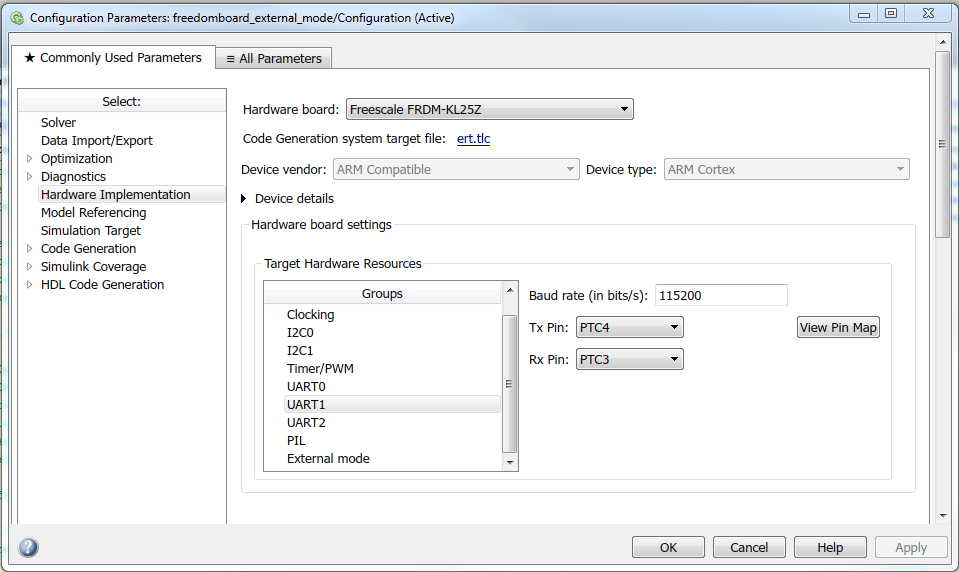This screenshot has height=572, width=959.
Task: Select the I2C1 group
Action: coord(300,351)
